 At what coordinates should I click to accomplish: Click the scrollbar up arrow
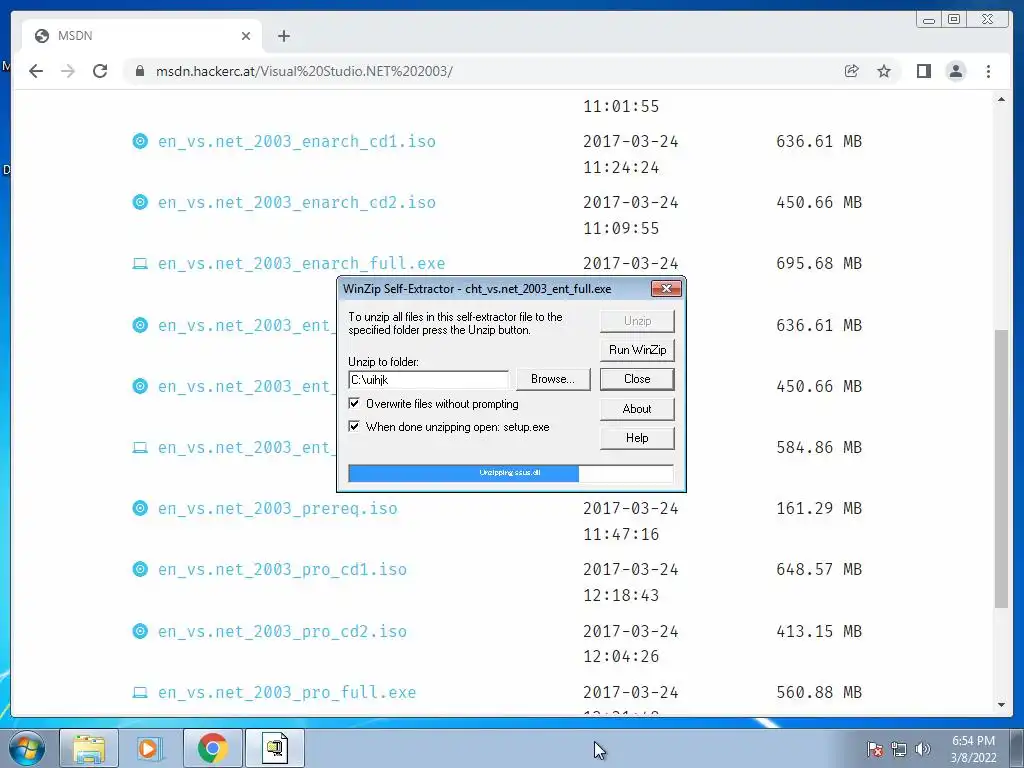[x=1001, y=99]
